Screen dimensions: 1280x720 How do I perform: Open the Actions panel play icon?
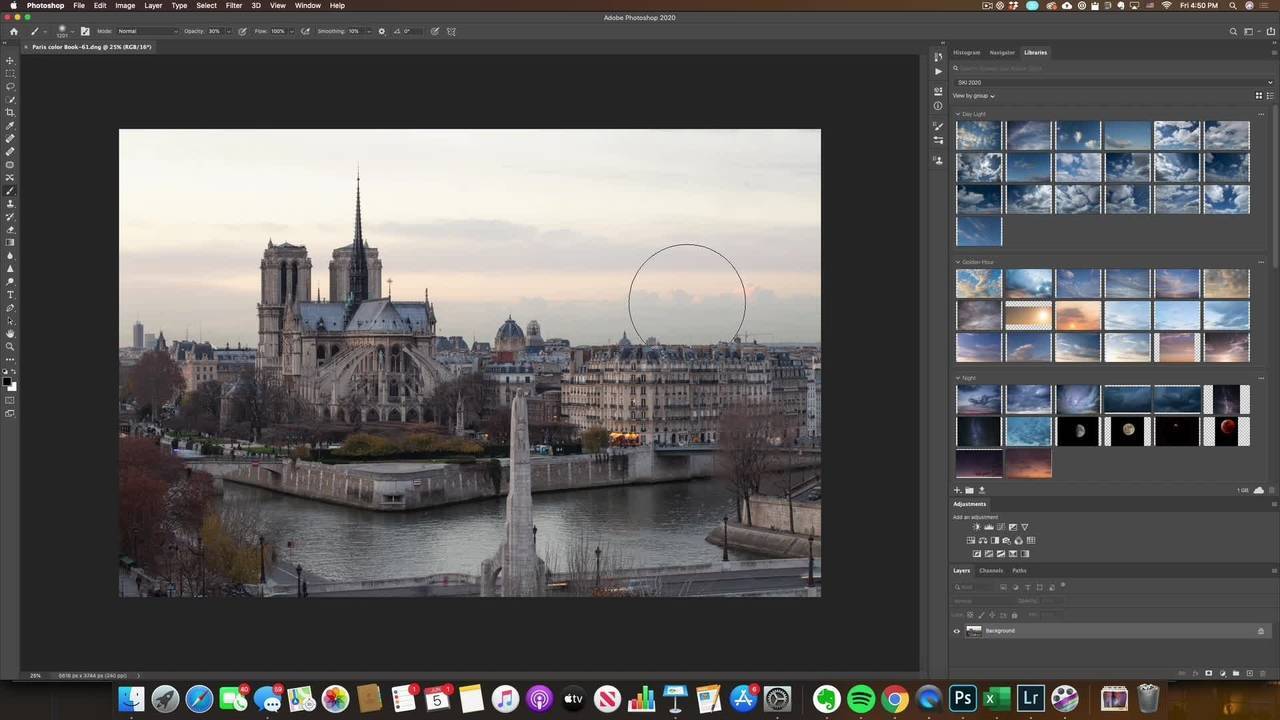[x=938, y=71]
